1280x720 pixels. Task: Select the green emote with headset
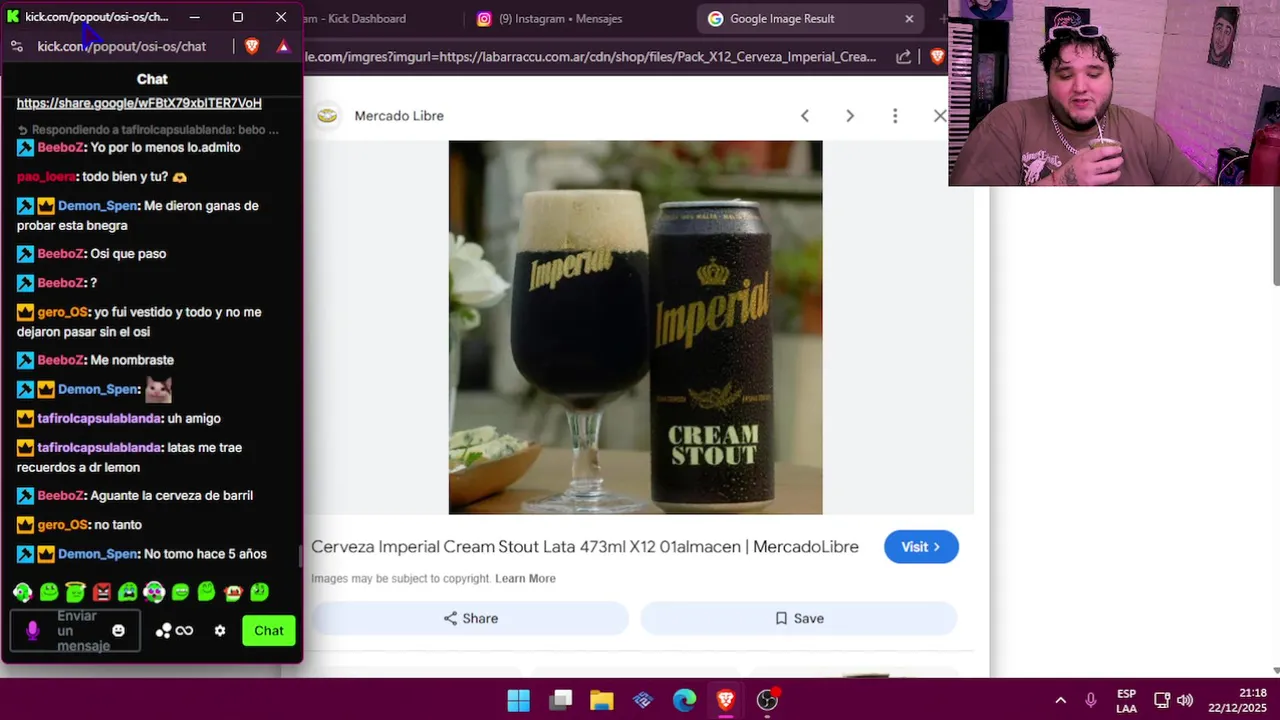pyautogui.click(x=22, y=592)
